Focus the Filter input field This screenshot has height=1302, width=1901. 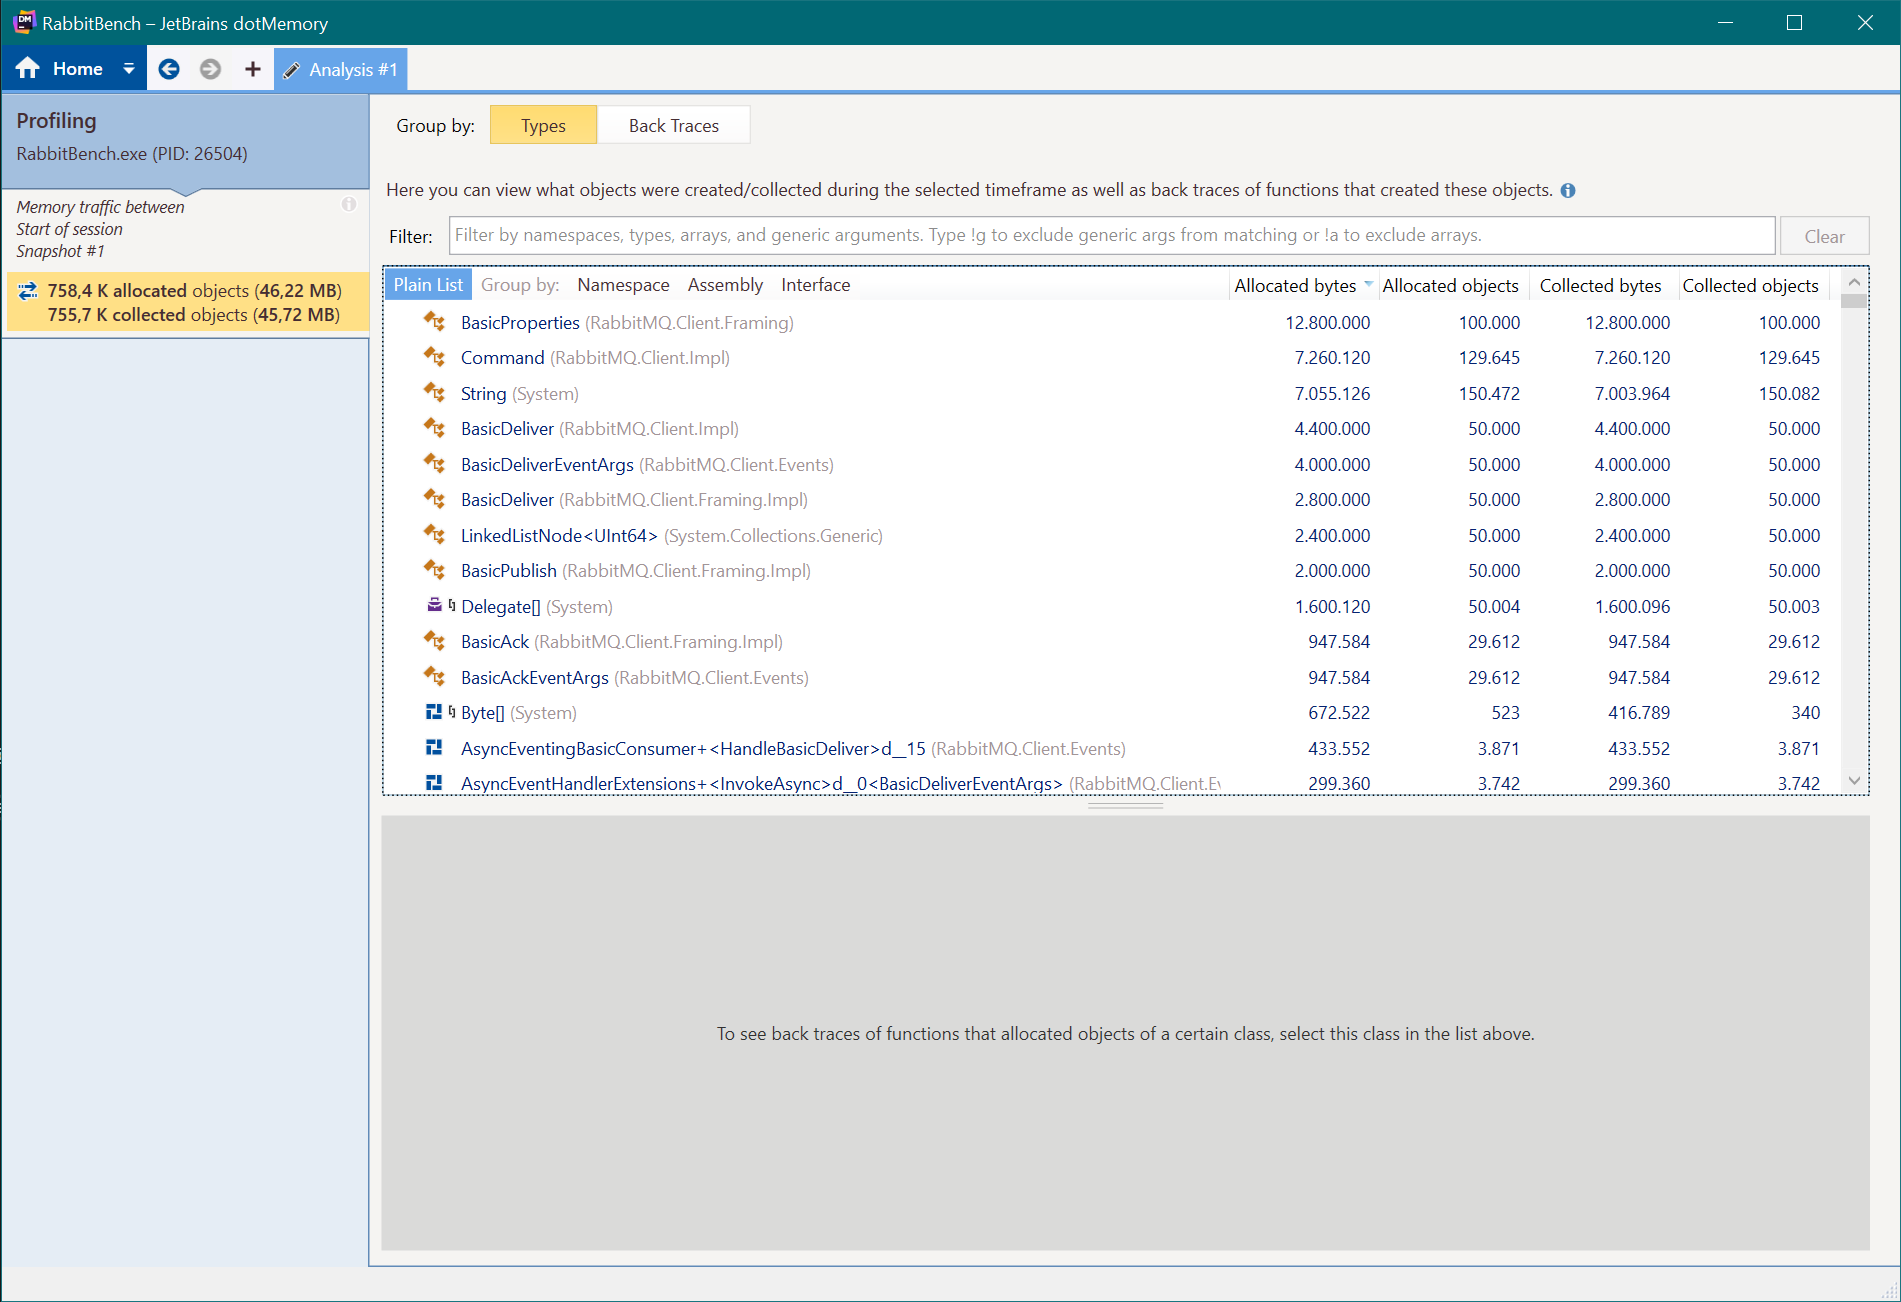(1112, 235)
